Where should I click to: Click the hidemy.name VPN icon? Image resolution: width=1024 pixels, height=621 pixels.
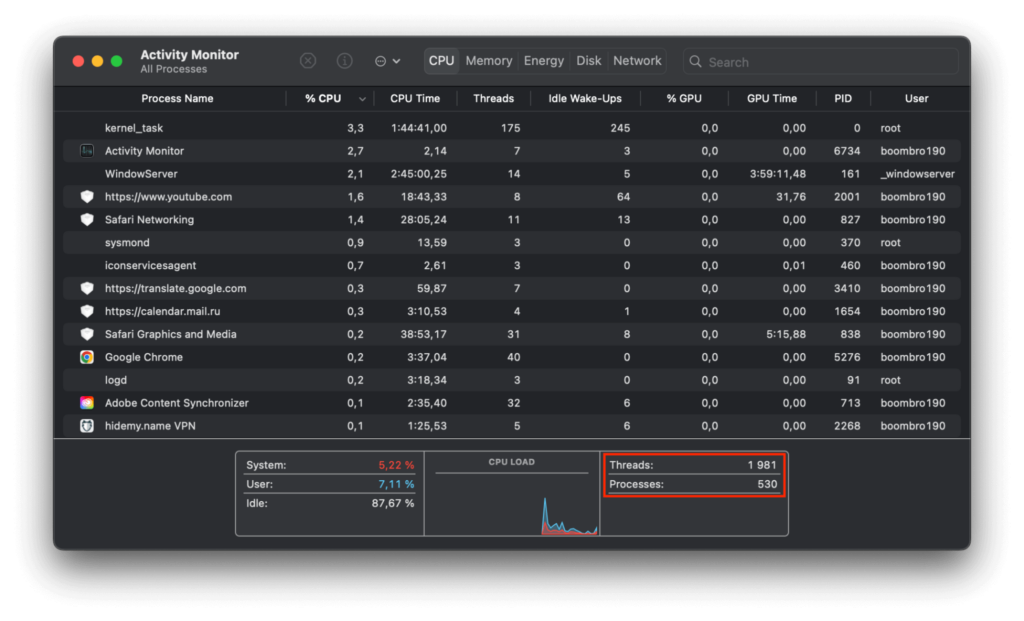pos(87,426)
